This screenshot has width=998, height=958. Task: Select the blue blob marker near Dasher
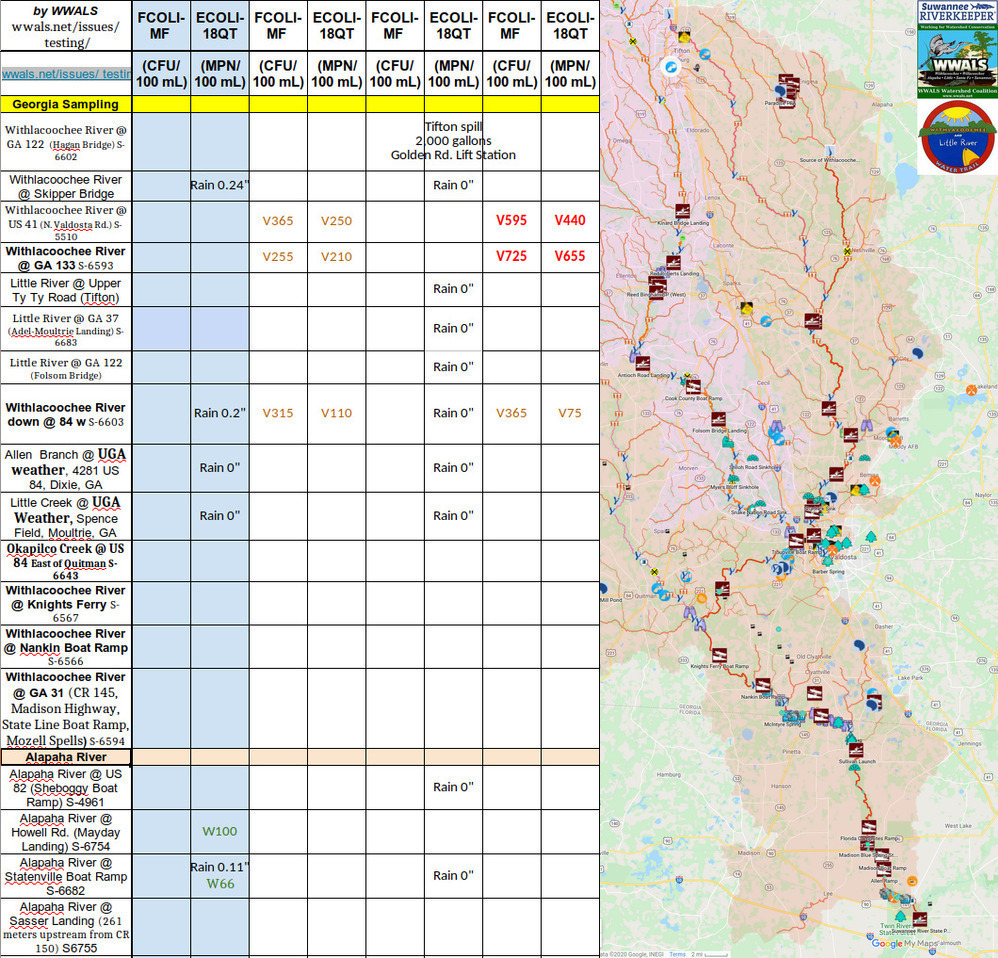point(859,645)
